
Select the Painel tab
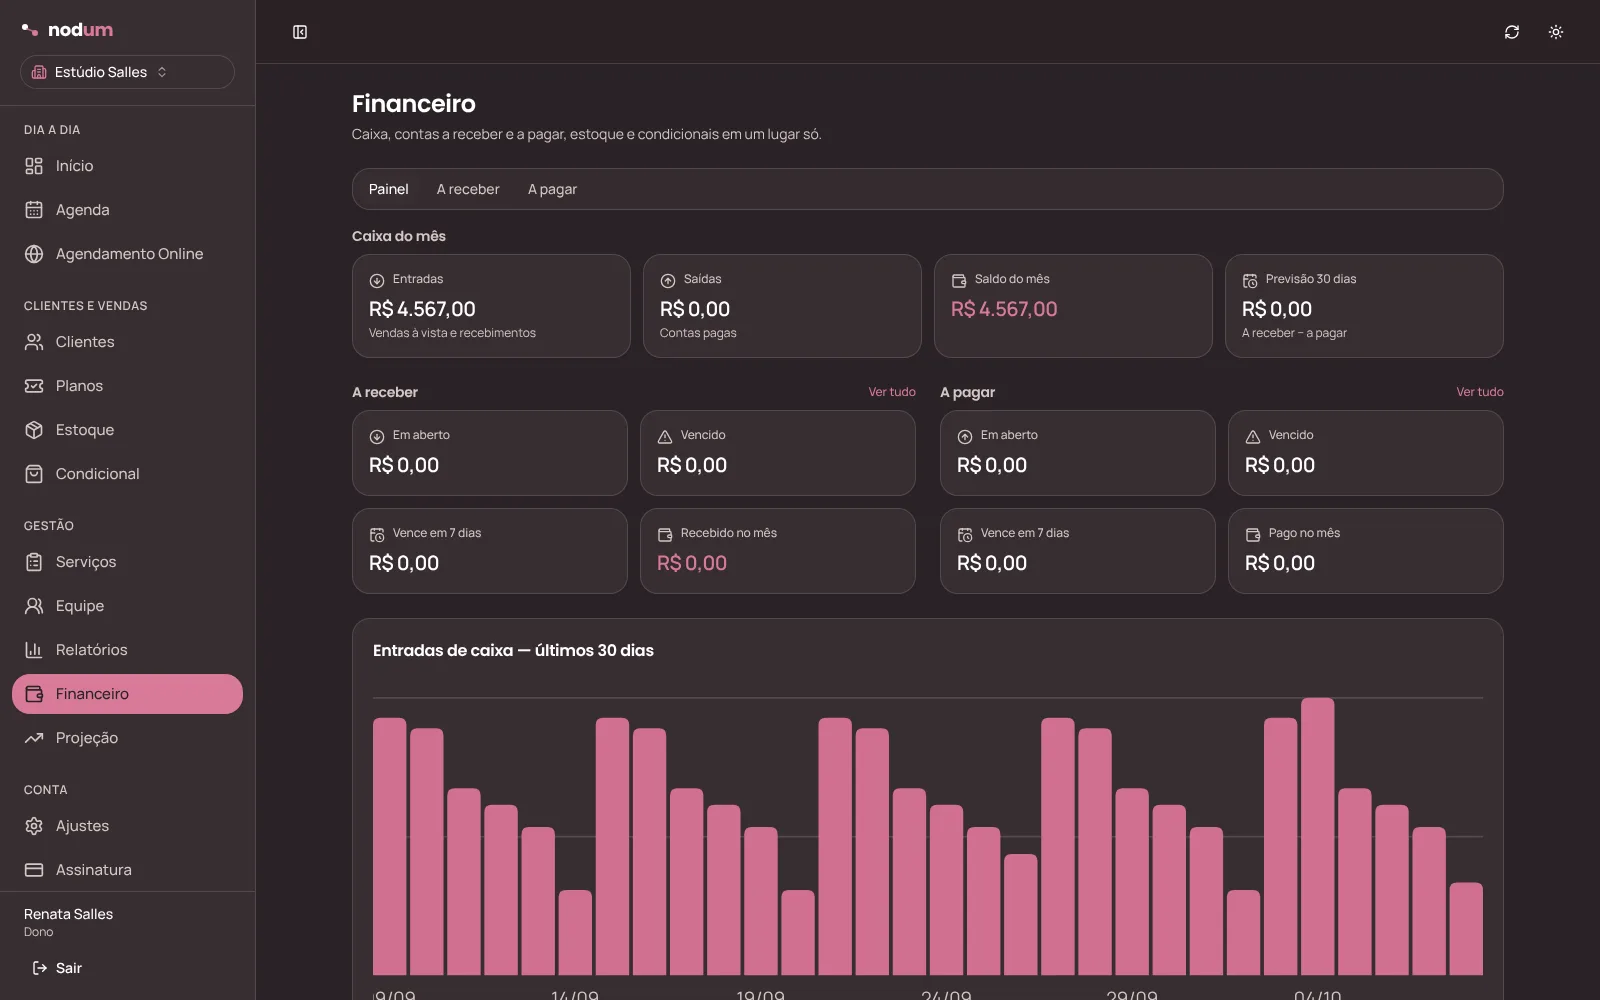pyautogui.click(x=389, y=189)
